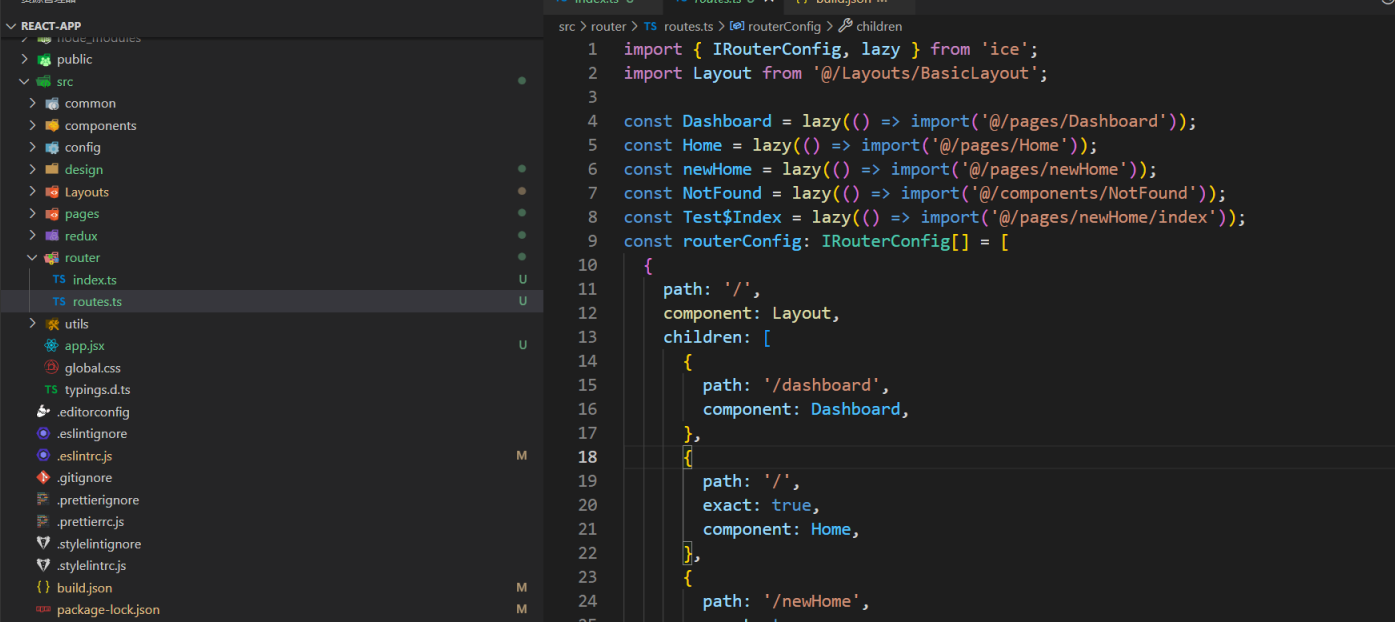Viewport: 1395px width, 622px height.
Task: Click the breadcrumb TS icon before routes.ts
Action: point(651,27)
